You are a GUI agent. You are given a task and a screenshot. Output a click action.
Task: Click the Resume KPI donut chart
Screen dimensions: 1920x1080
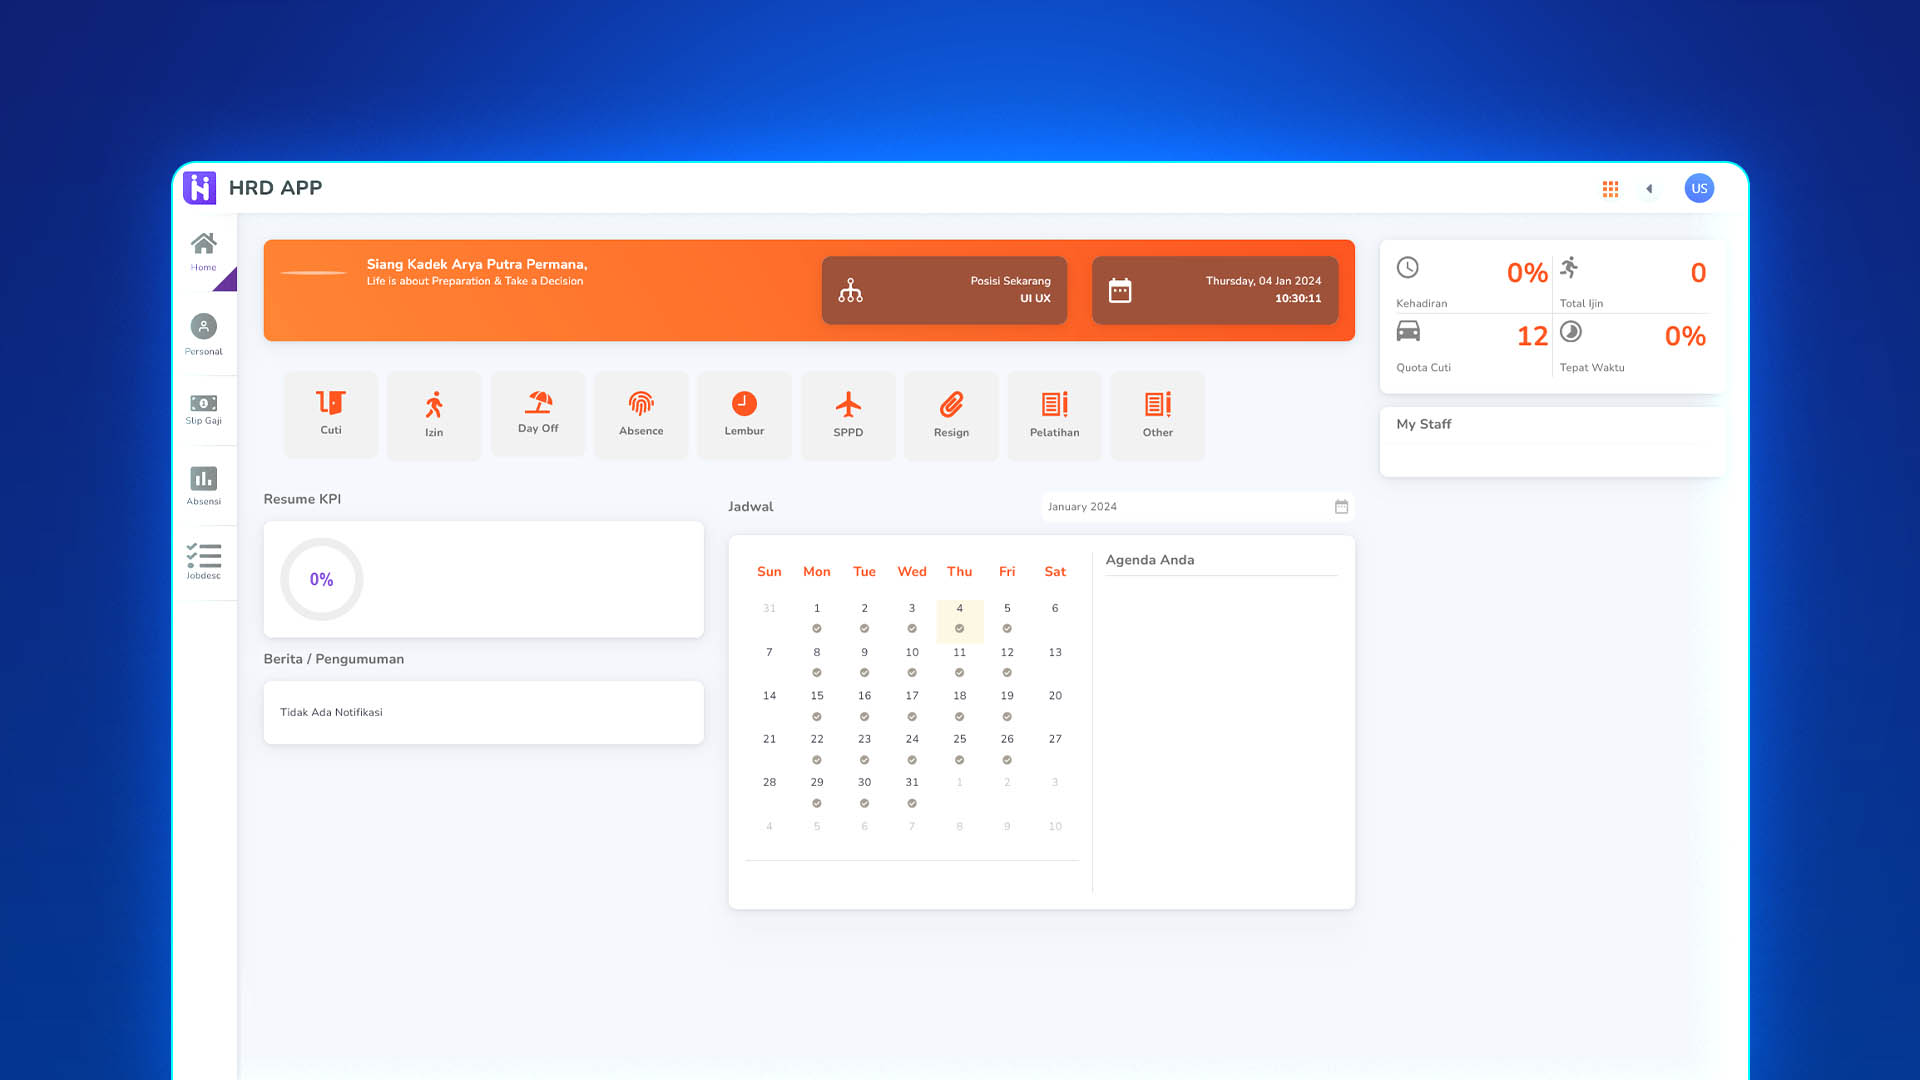pyautogui.click(x=322, y=579)
